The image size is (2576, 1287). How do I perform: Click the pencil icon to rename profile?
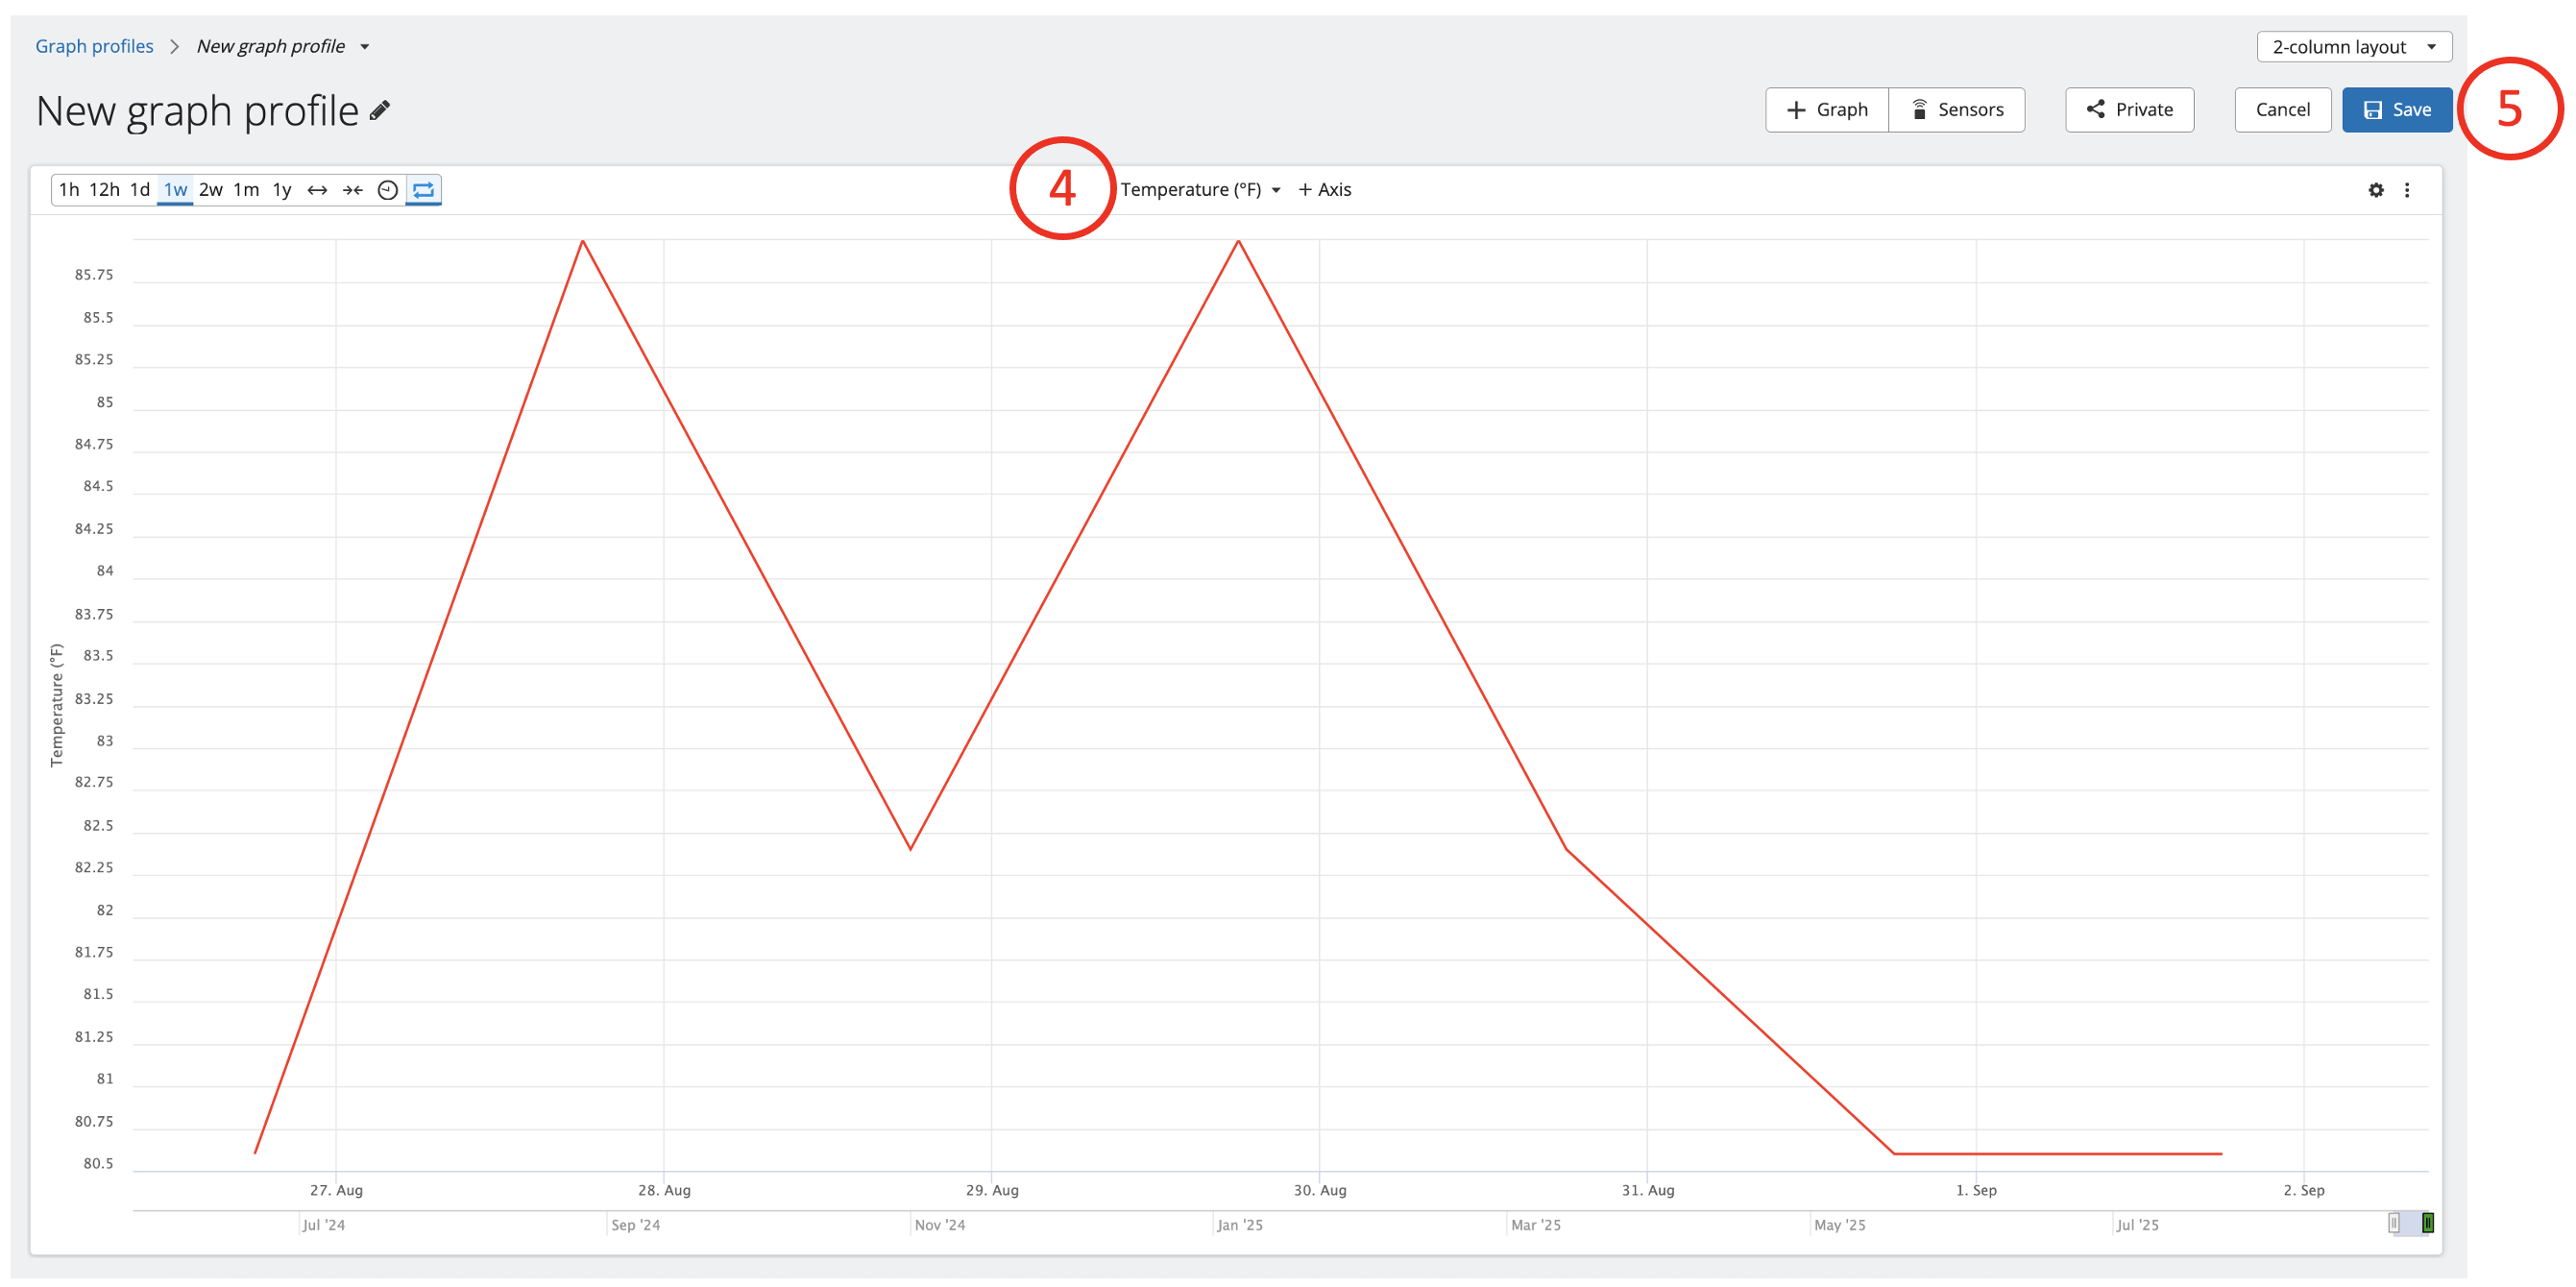pyautogui.click(x=379, y=111)
